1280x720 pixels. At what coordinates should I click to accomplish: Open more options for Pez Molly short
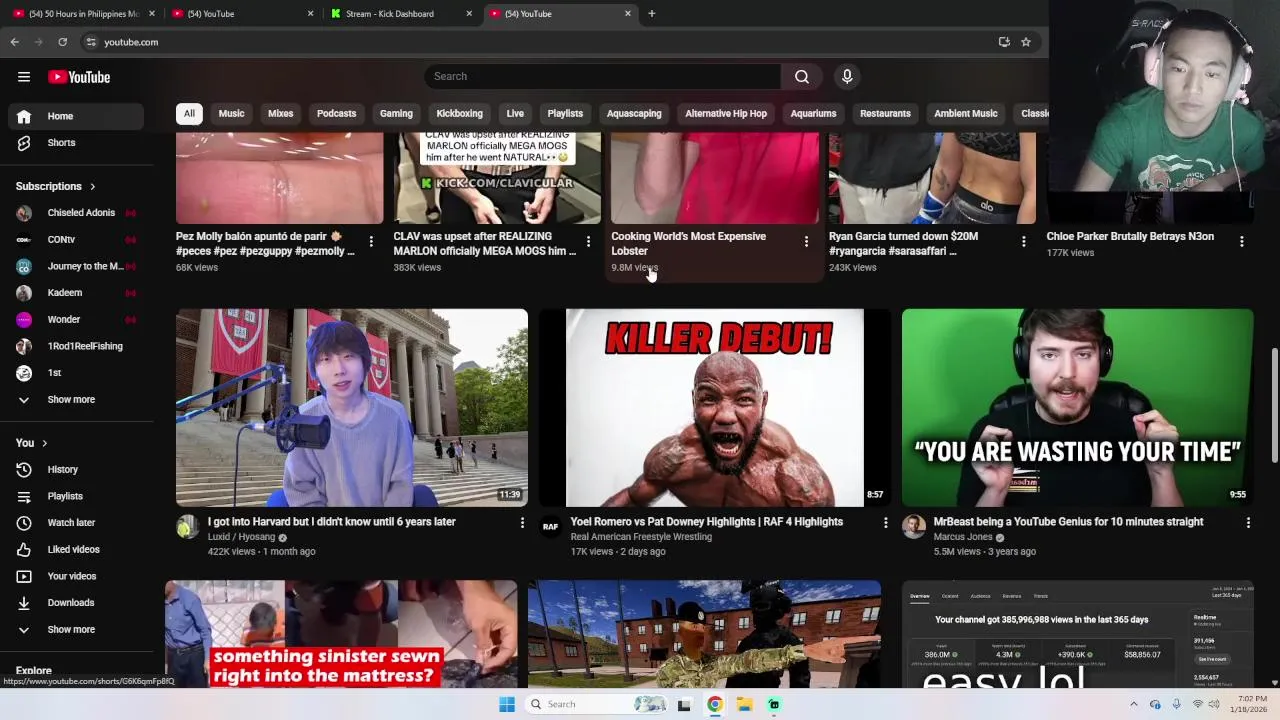[371, 241]
